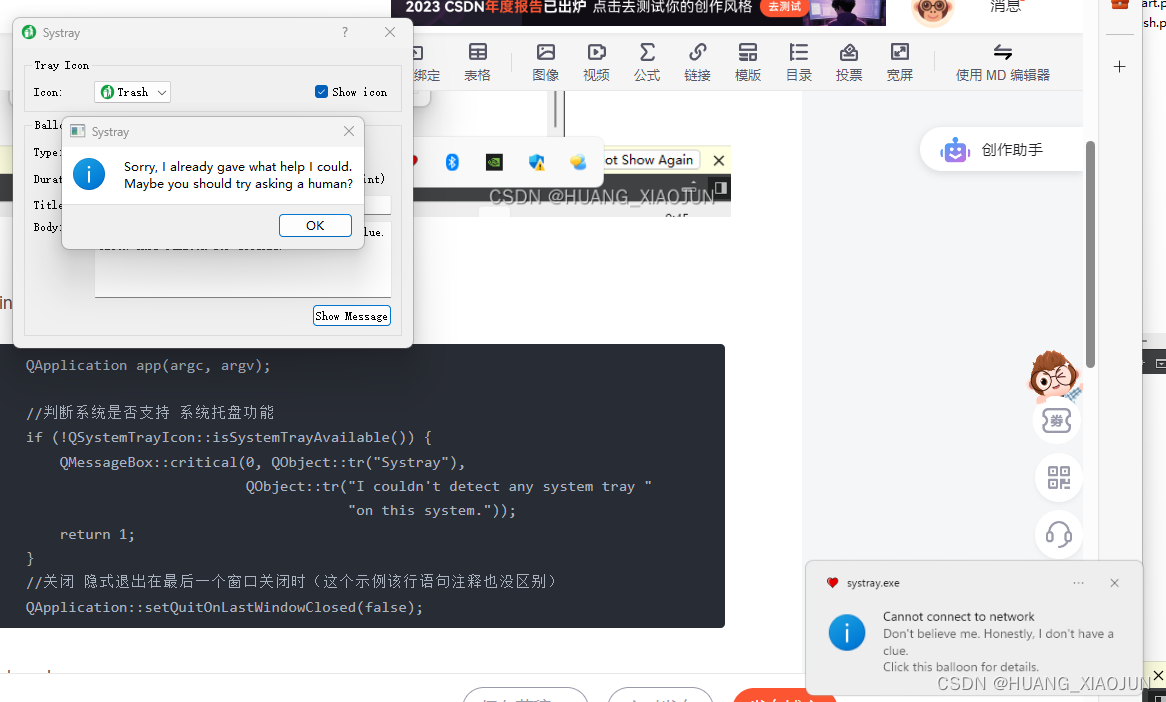Image resolution: width=1166 pixels, height=702 pixels.
Task: Dismiss the systray.exe notification toast
Action: [1114, 583]
